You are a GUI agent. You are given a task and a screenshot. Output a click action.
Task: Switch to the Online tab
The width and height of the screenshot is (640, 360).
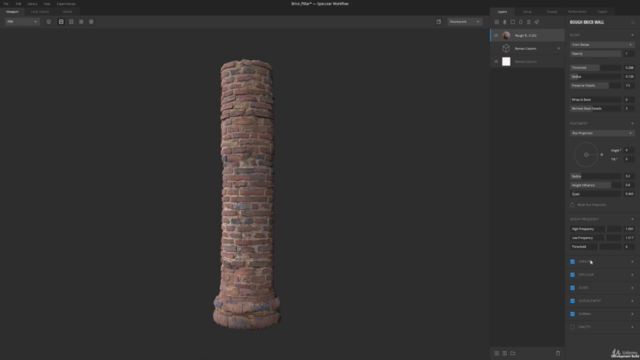(67, 12)
